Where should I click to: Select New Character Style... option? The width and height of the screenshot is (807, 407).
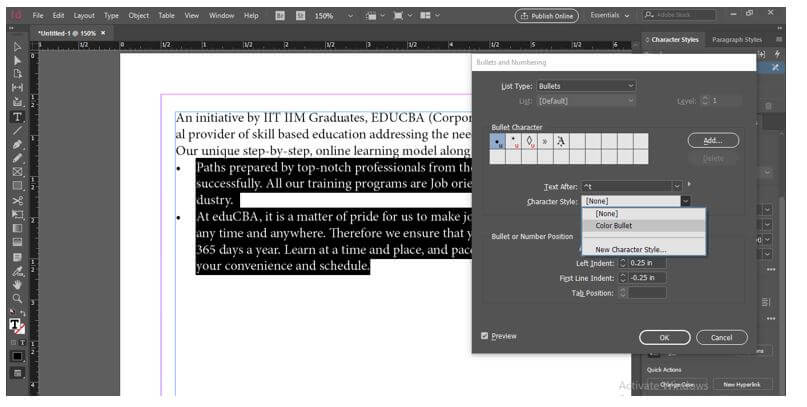point(644,250)
